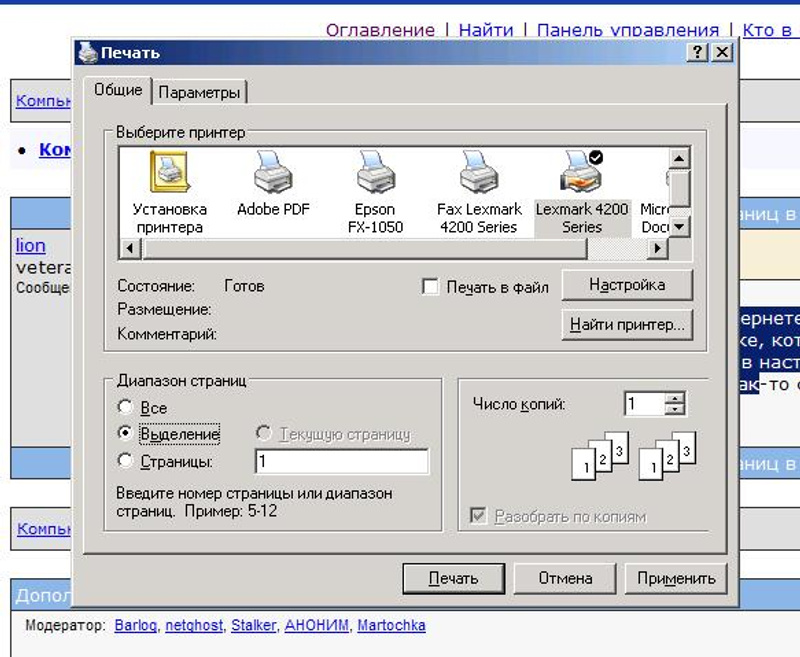800x657 pixels.
Task: Switch to the Общие tab
Action: point(118,90)
